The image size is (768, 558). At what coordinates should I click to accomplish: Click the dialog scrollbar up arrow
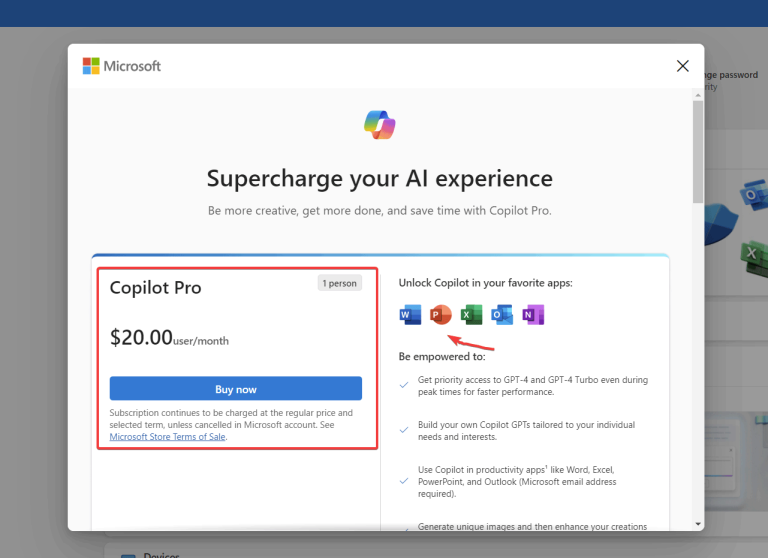click(x=697, y=95)
